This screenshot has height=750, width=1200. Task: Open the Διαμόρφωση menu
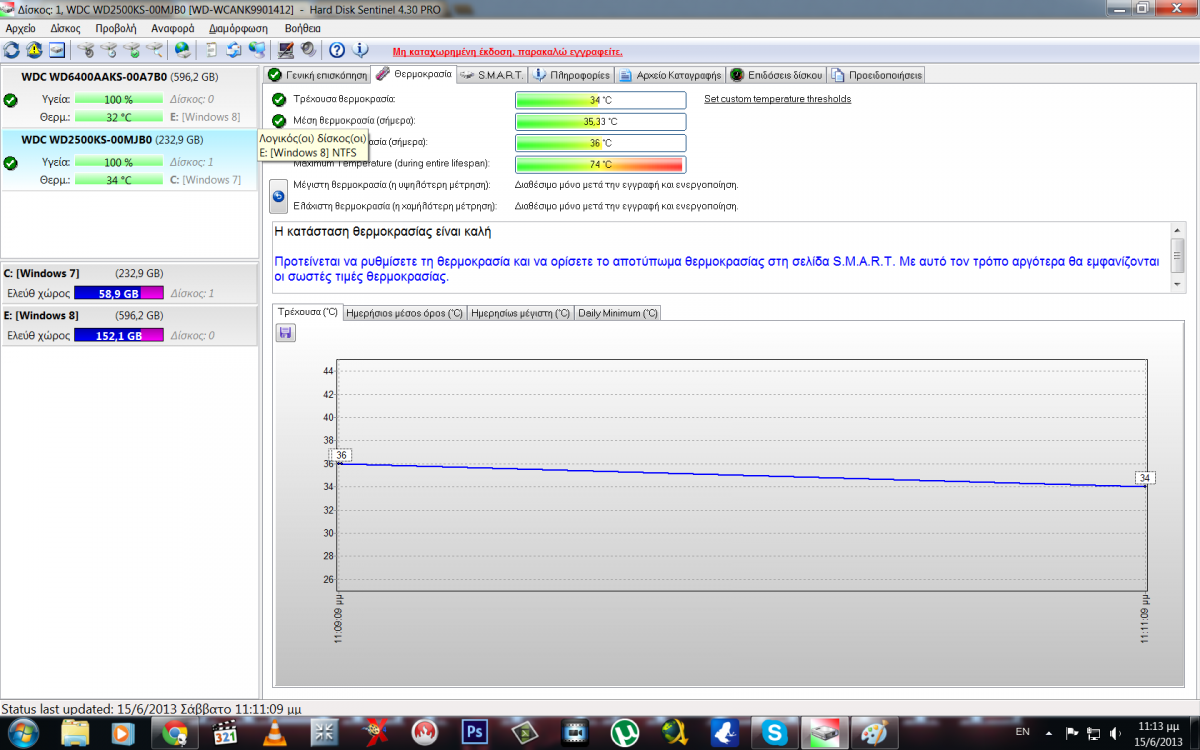point(240,29)
